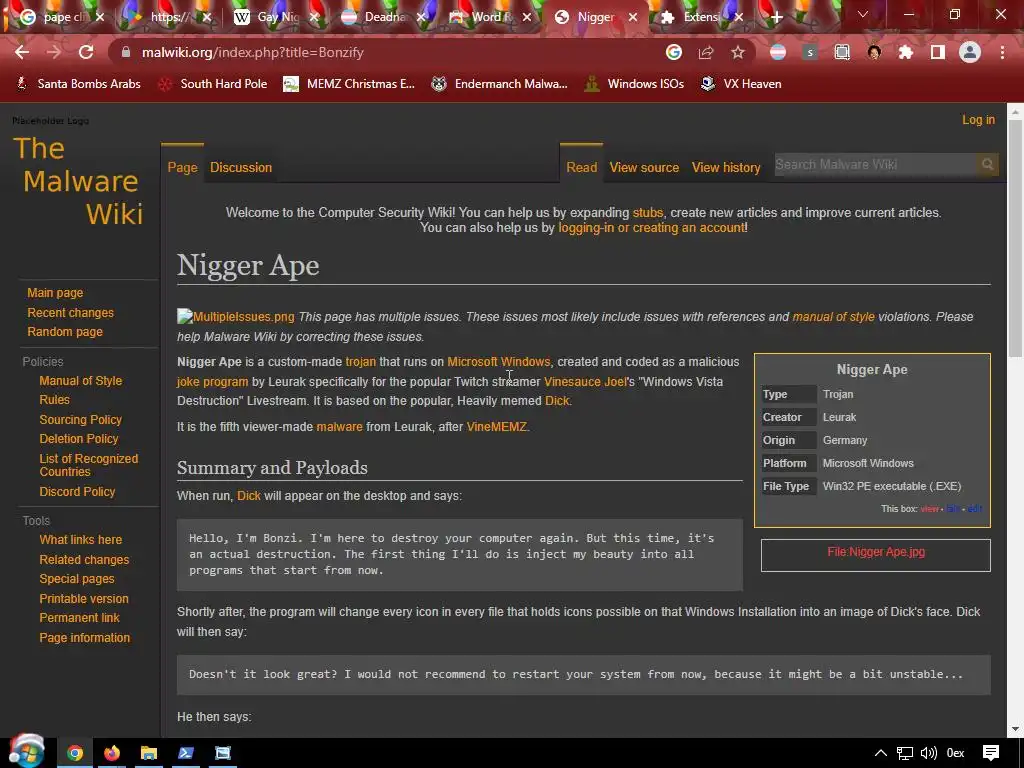Open the Windows ISOs bookmark
Viewport: 1024px width, 768px height.
point(634,84)
